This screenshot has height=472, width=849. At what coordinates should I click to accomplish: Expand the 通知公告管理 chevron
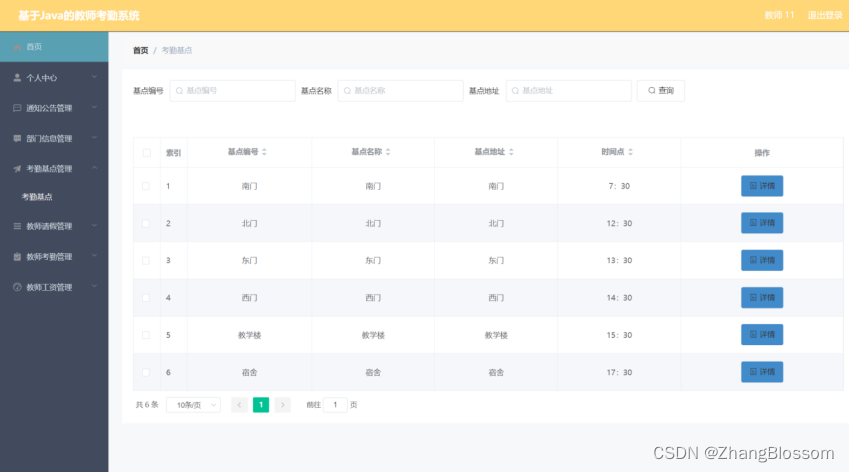[x=95, y=107]
